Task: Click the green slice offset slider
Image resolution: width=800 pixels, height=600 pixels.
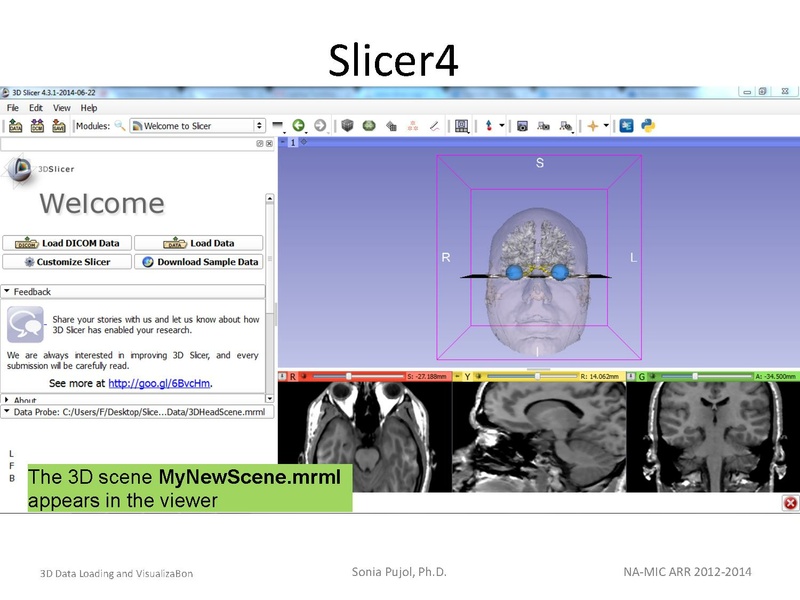Action: click(x=707, y=377)
